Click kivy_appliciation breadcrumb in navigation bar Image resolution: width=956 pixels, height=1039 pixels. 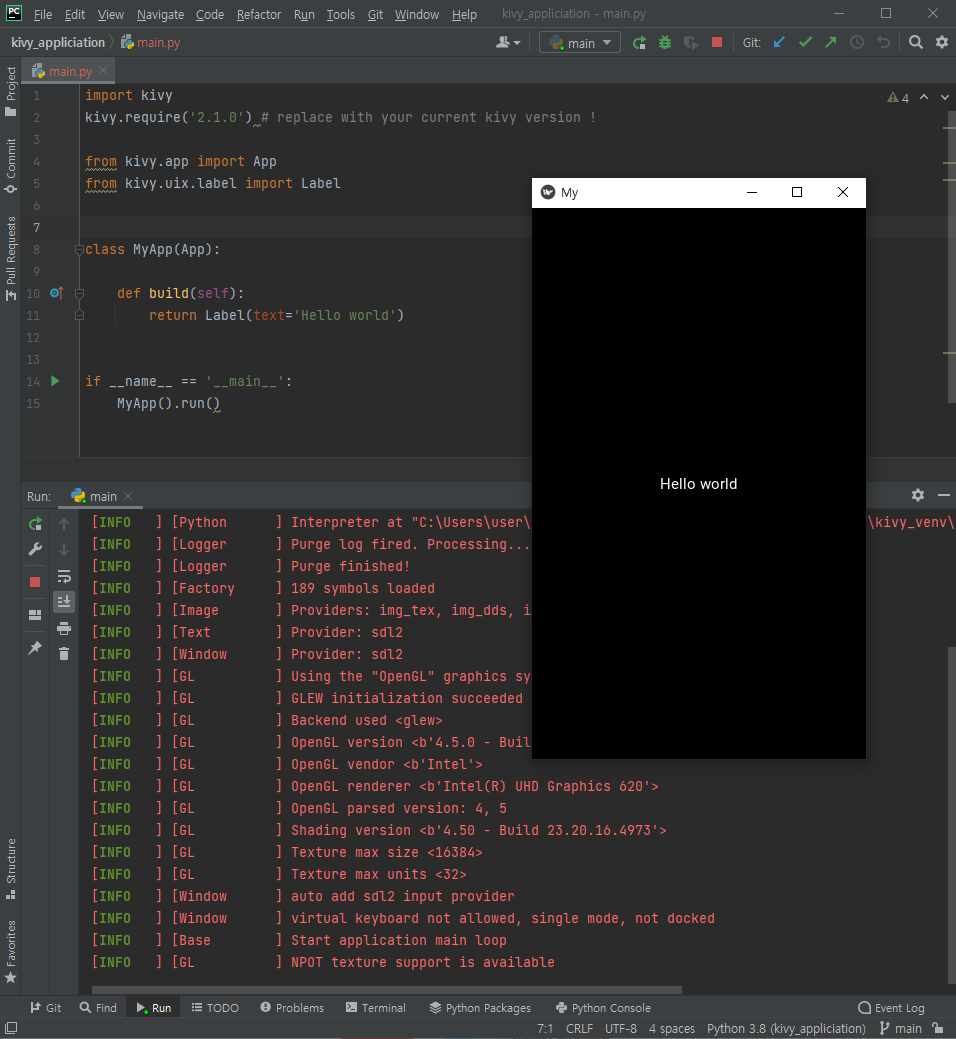[x=58, y=42]
